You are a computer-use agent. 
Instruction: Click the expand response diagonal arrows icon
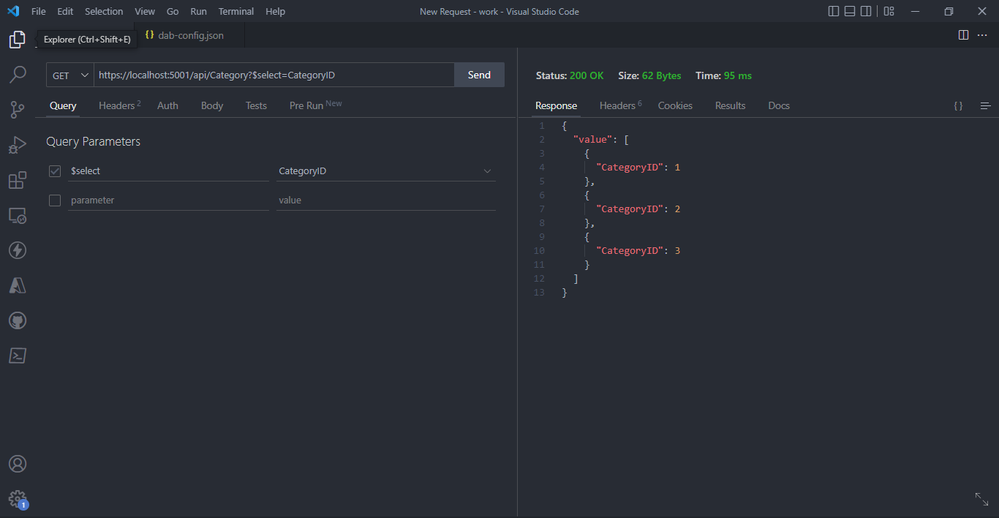coord(982,499)
